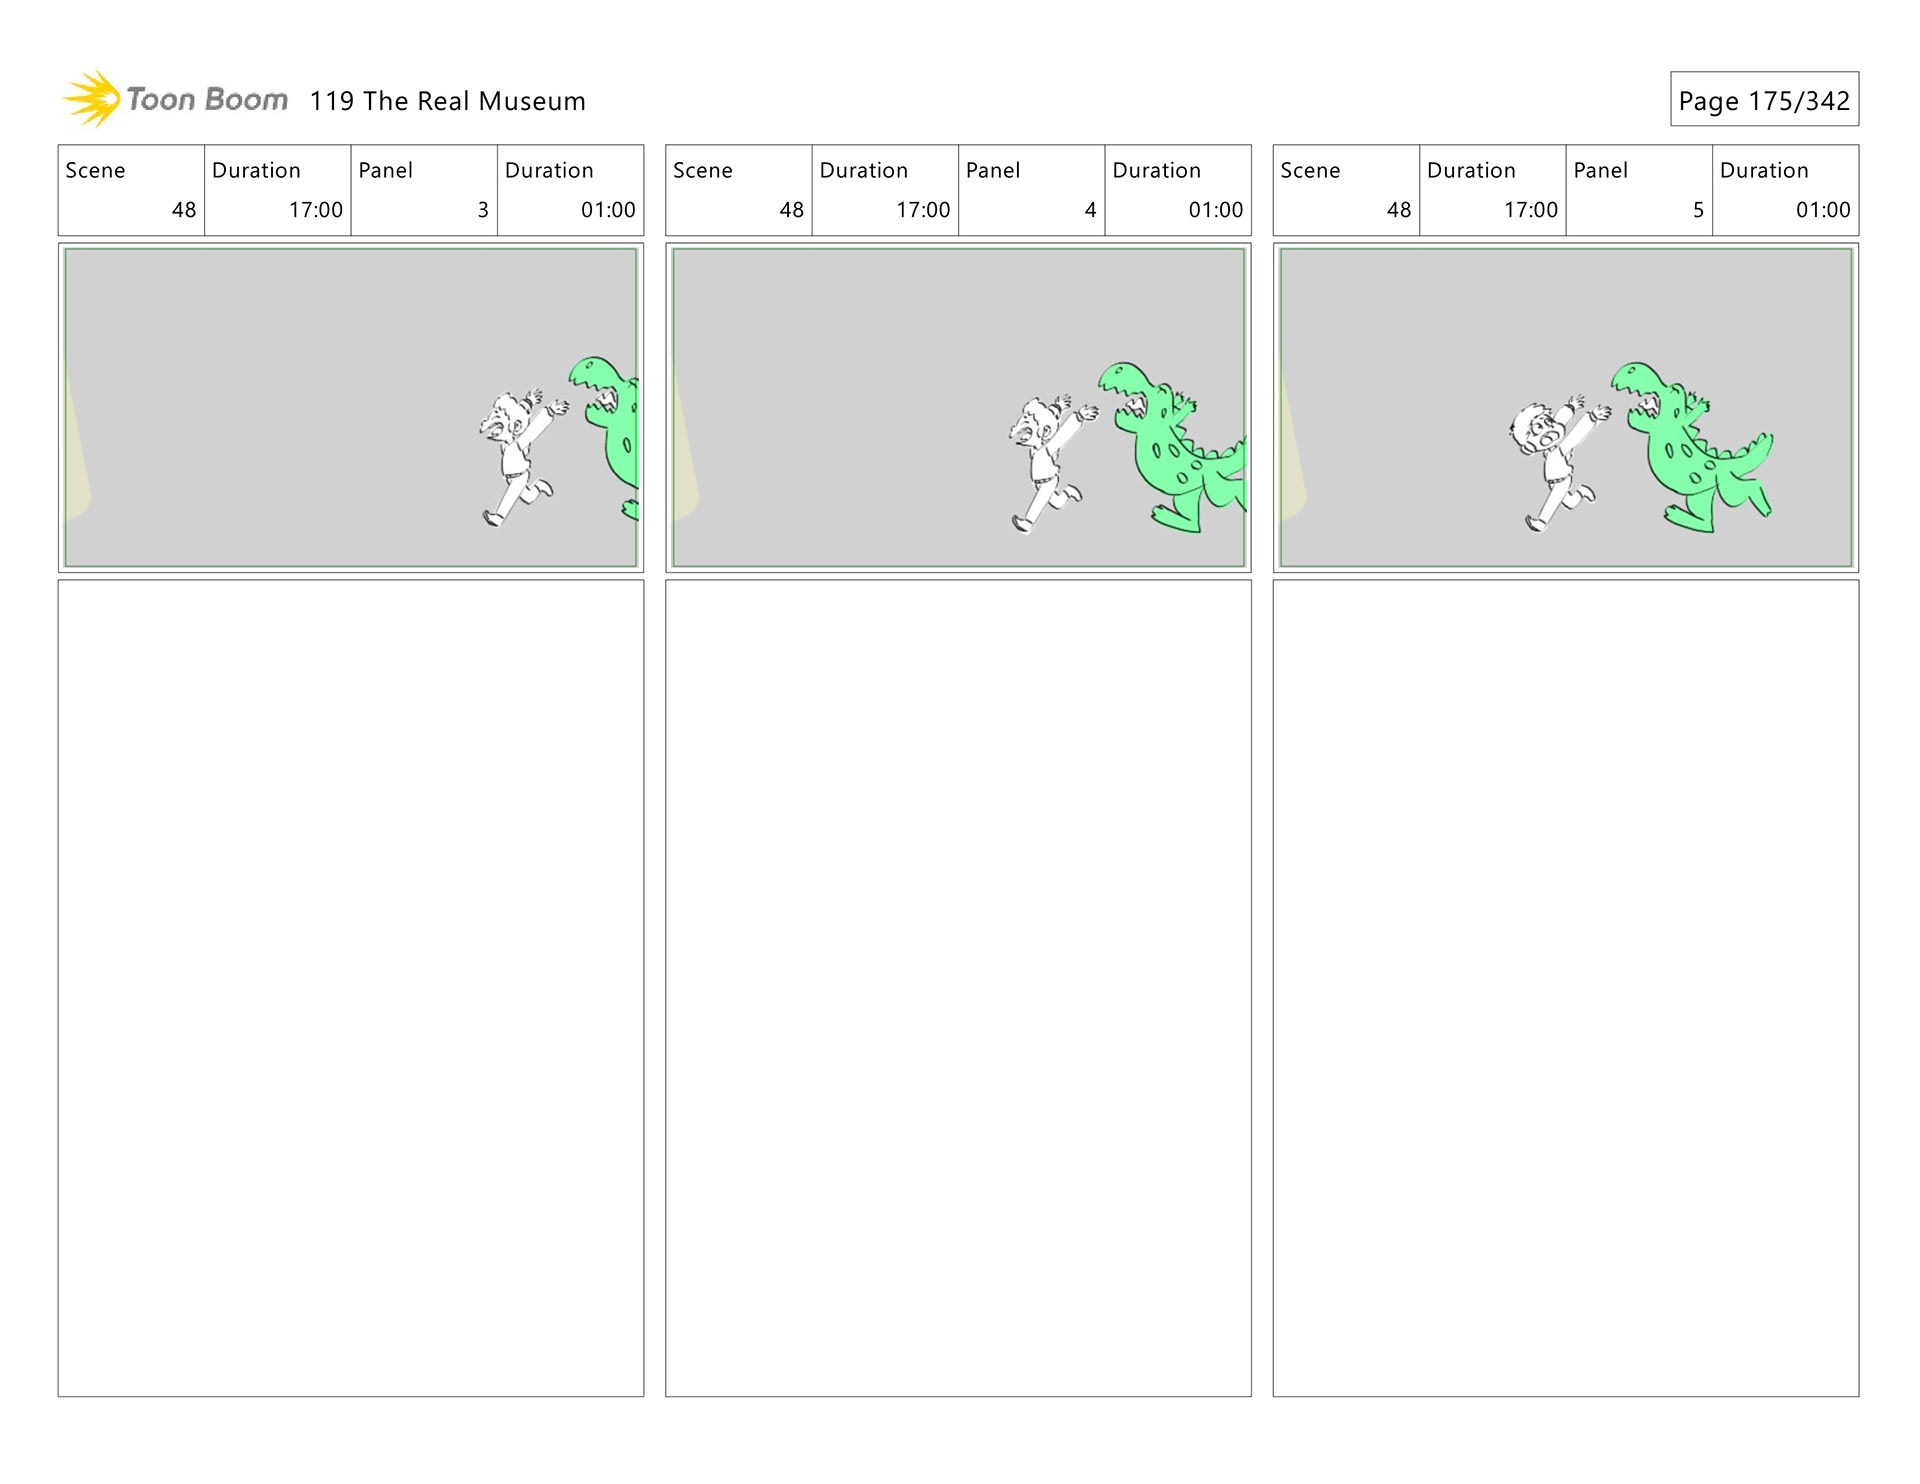The image size is (1920, 1484).
Task: Click the title 119 The Real Museum
Action: 447,101
